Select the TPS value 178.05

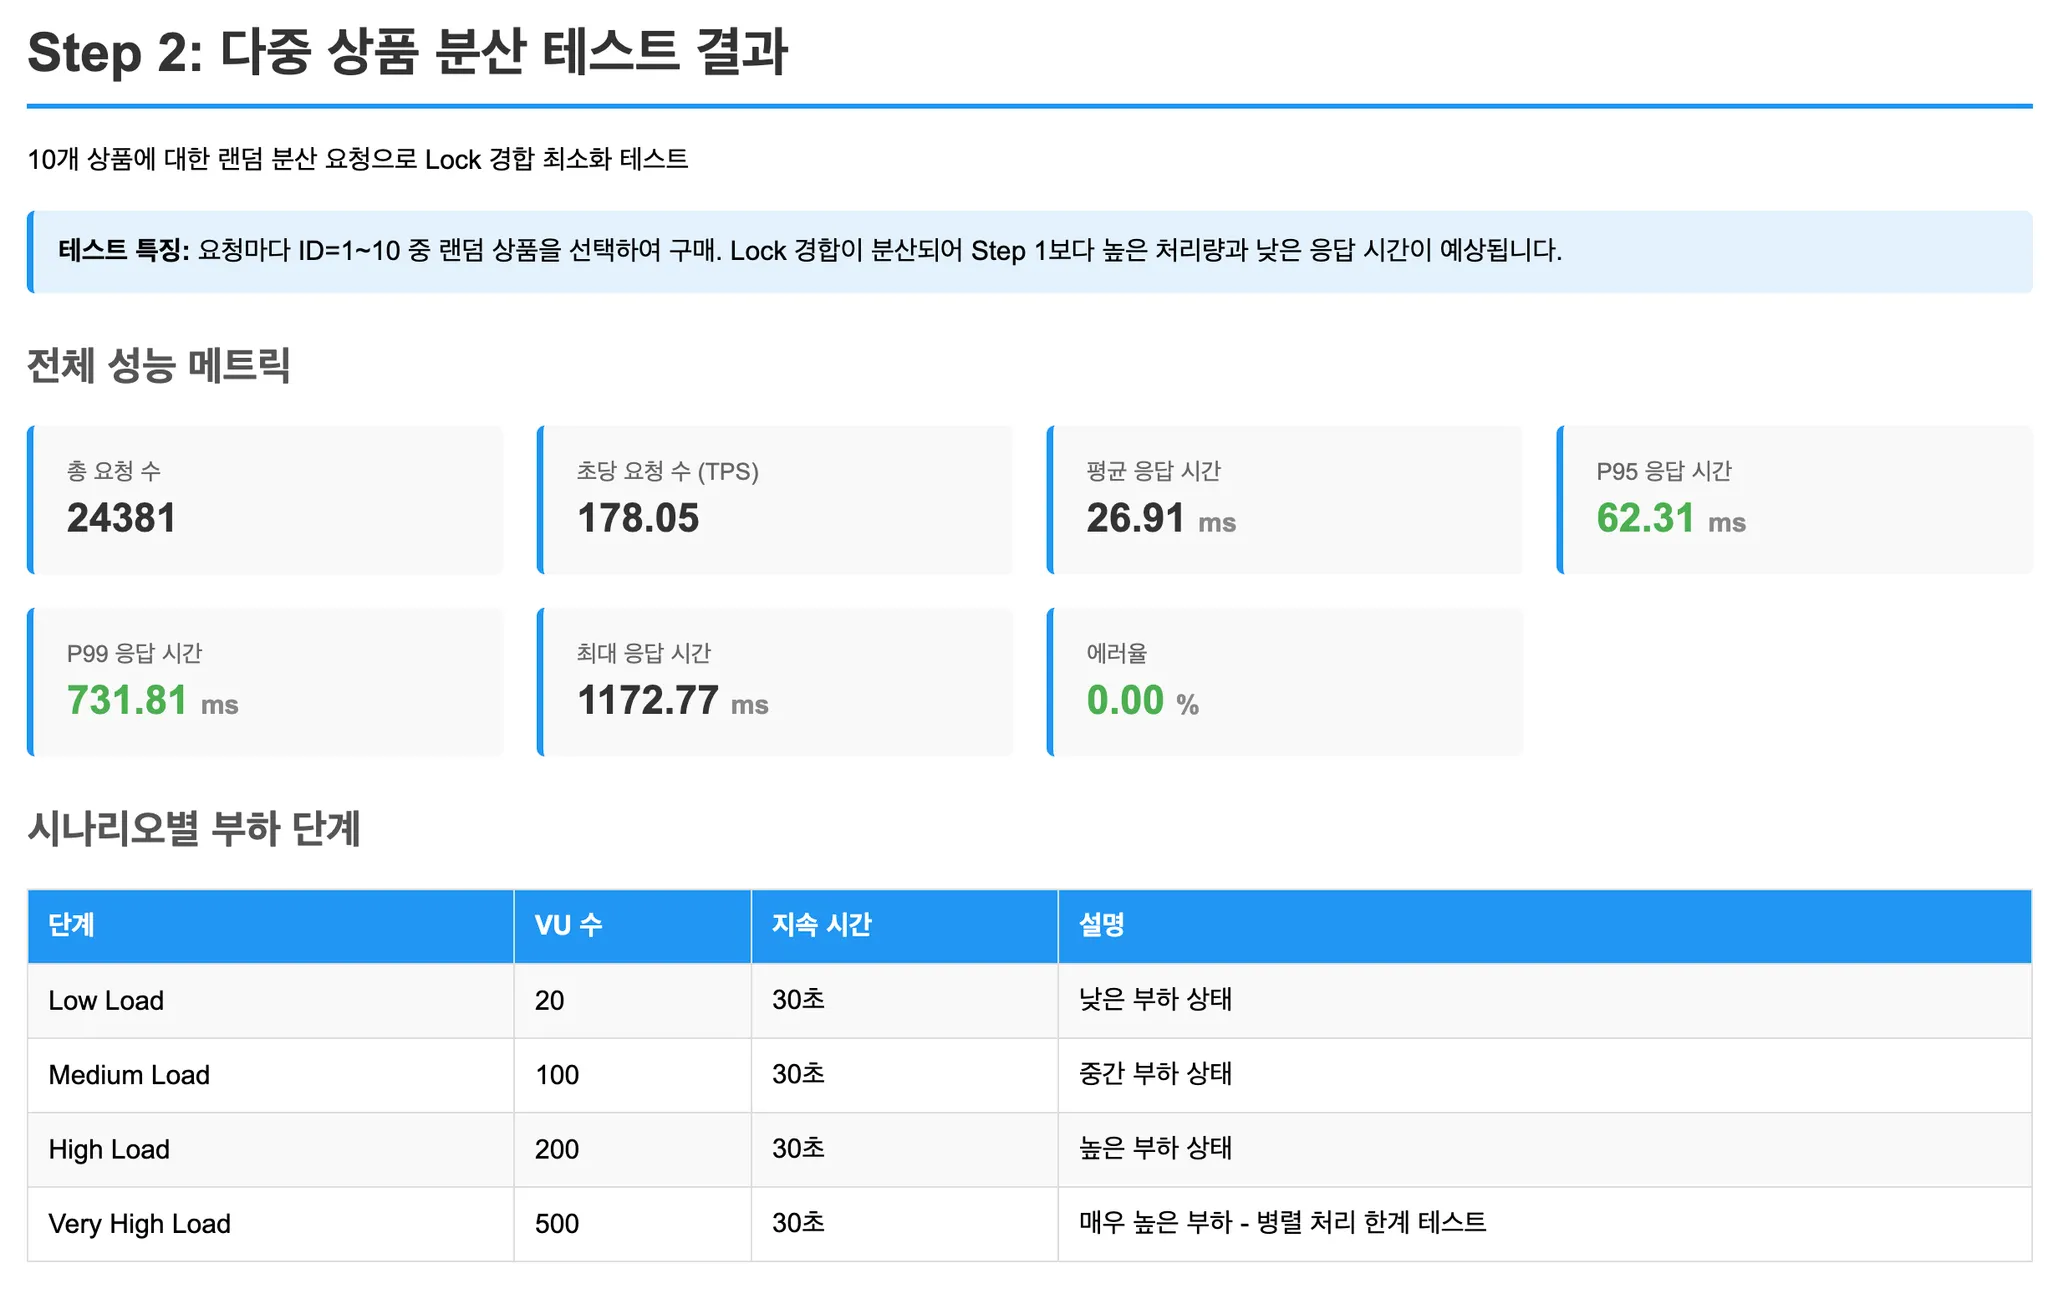pos(638,518)
